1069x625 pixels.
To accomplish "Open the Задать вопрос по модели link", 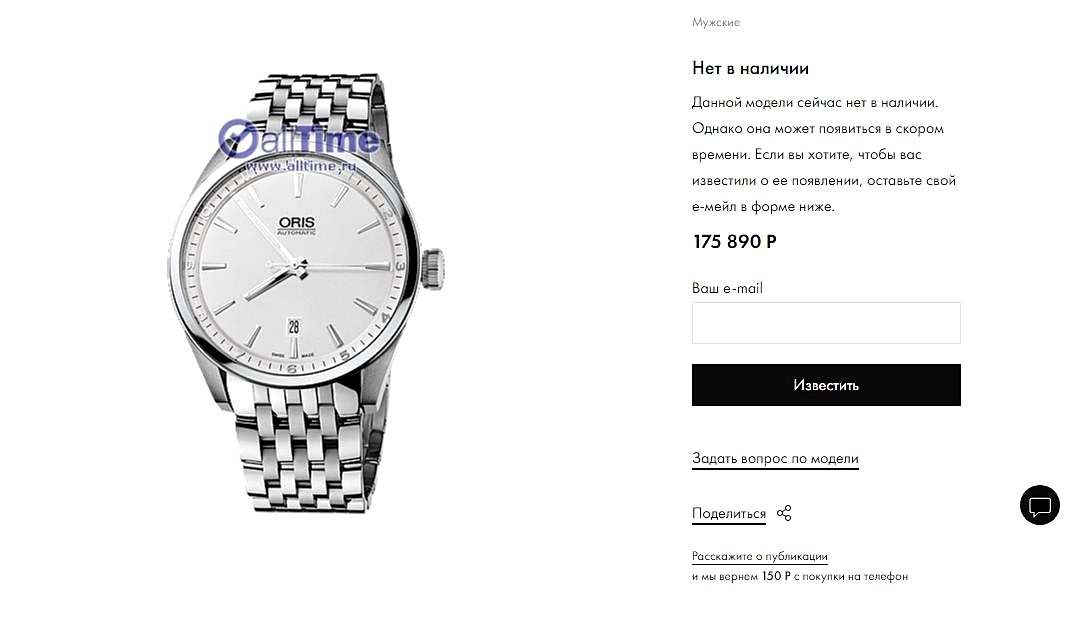I will [x=775, y=459].
